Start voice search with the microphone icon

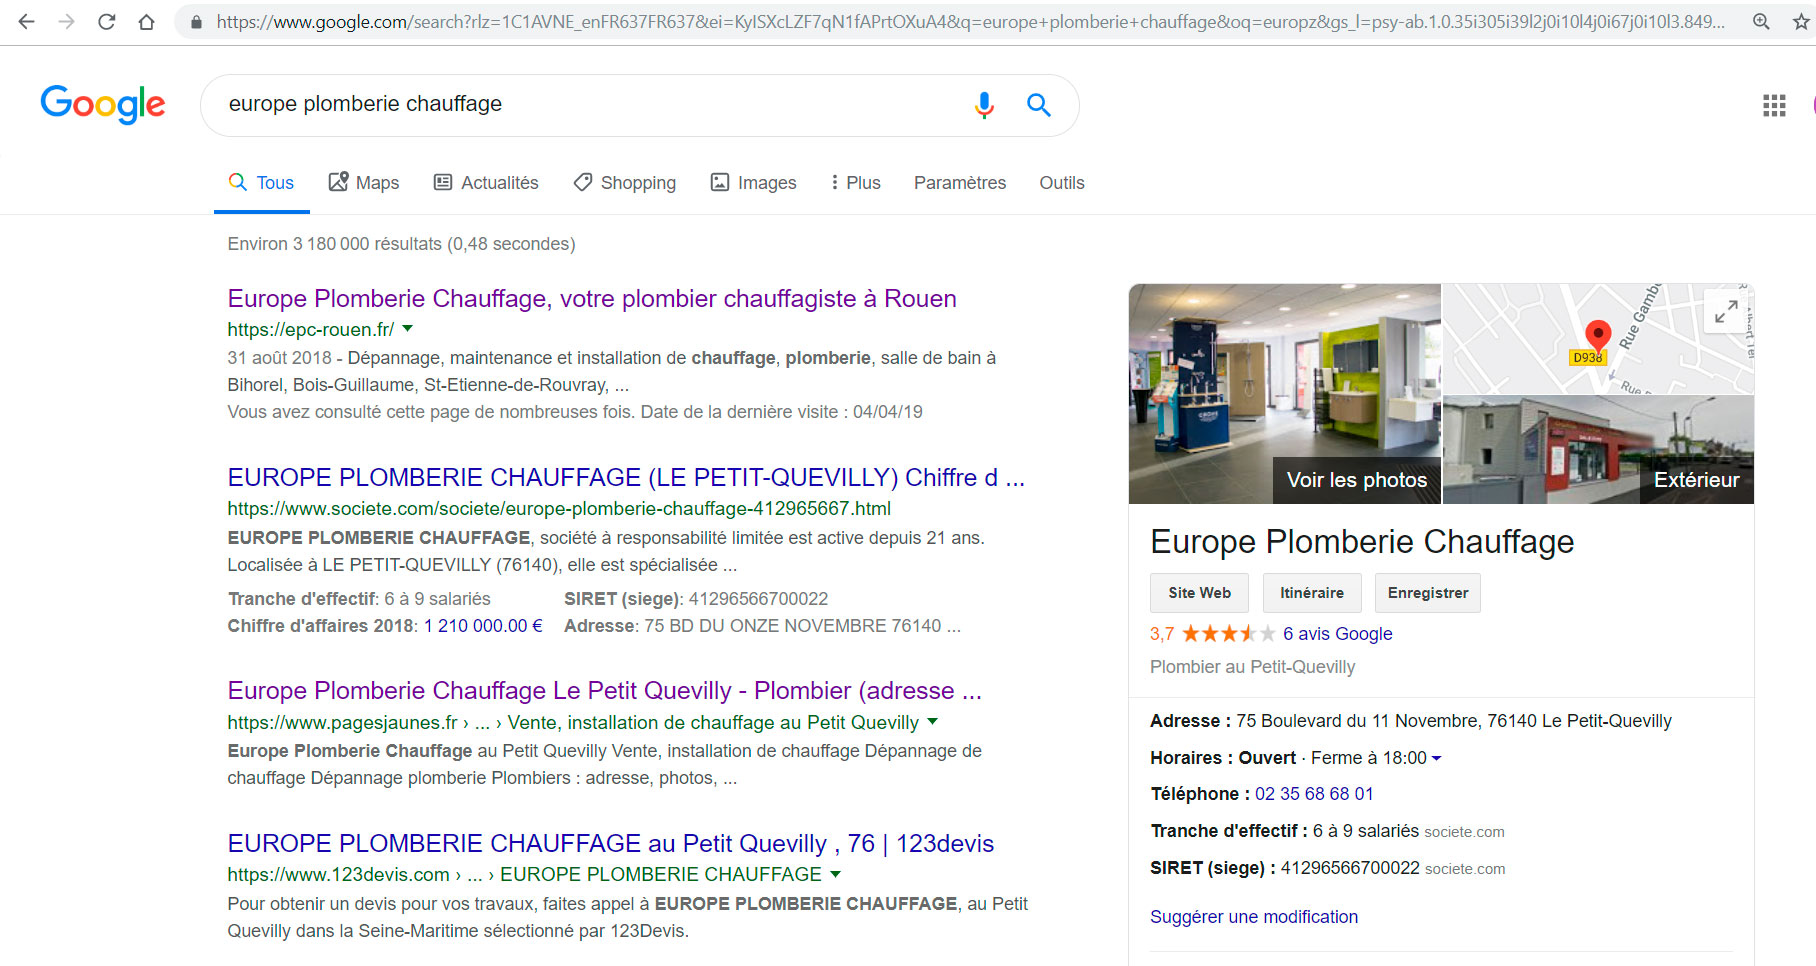pyautogui.click(x=984, y=105)
